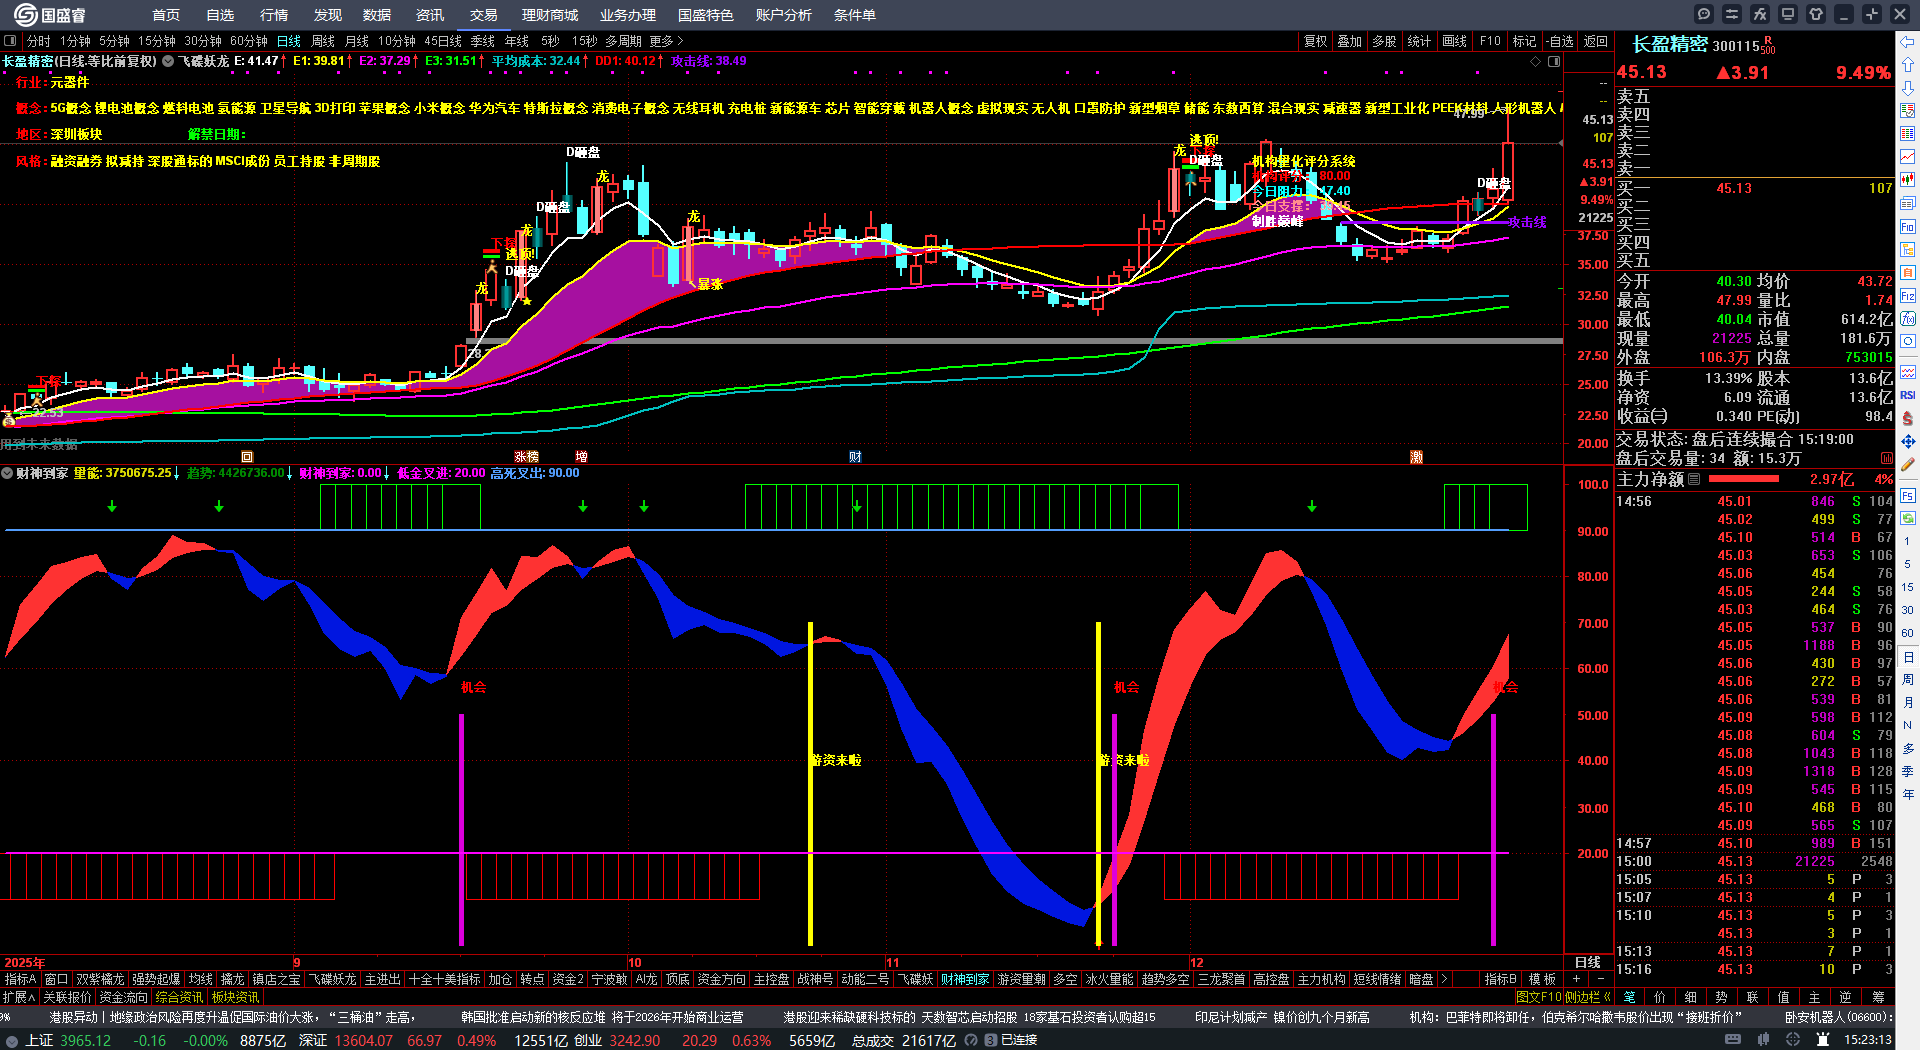1920x1050 pixels.
Task: Click the F10 button in chart toolbar
Action: coord(1490,41)
